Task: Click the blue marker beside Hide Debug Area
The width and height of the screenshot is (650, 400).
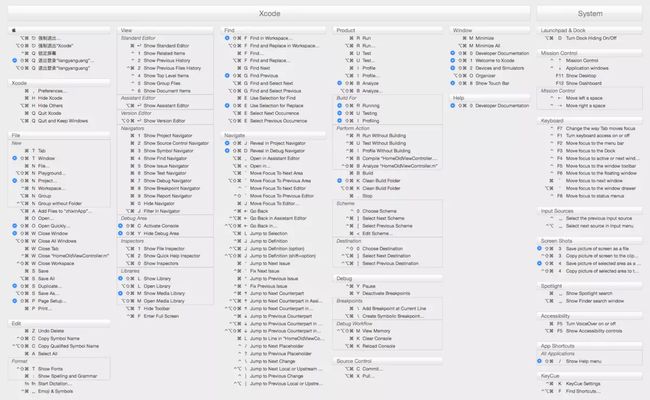Action: pyautogui.click(x=120, y=233)
